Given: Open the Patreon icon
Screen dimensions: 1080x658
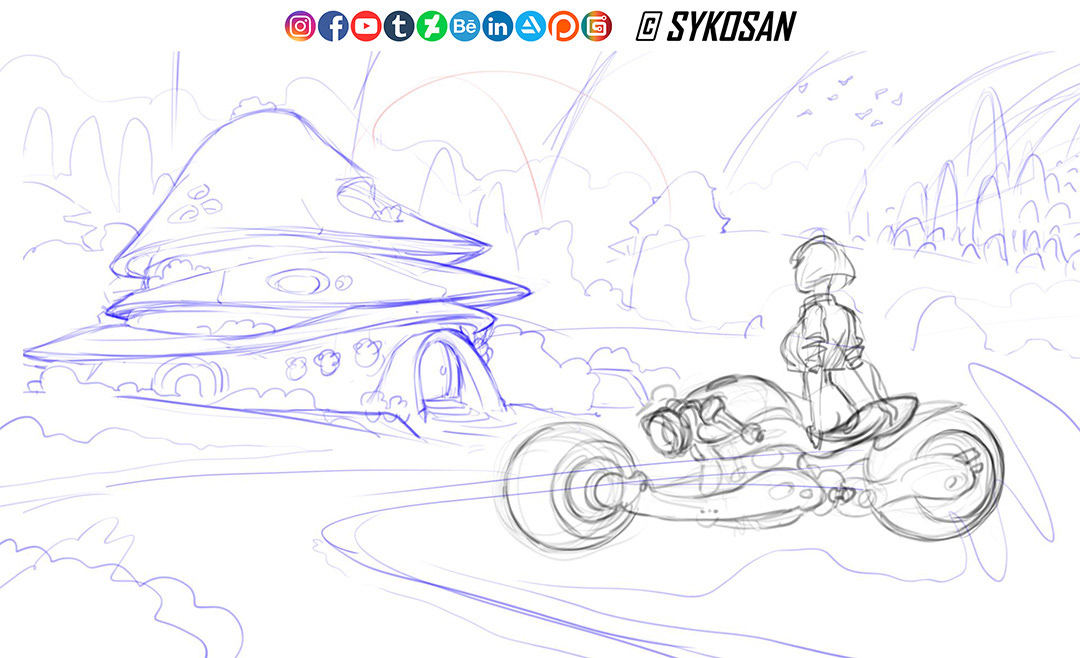Looking at the screenshot, I should (563, 26).
